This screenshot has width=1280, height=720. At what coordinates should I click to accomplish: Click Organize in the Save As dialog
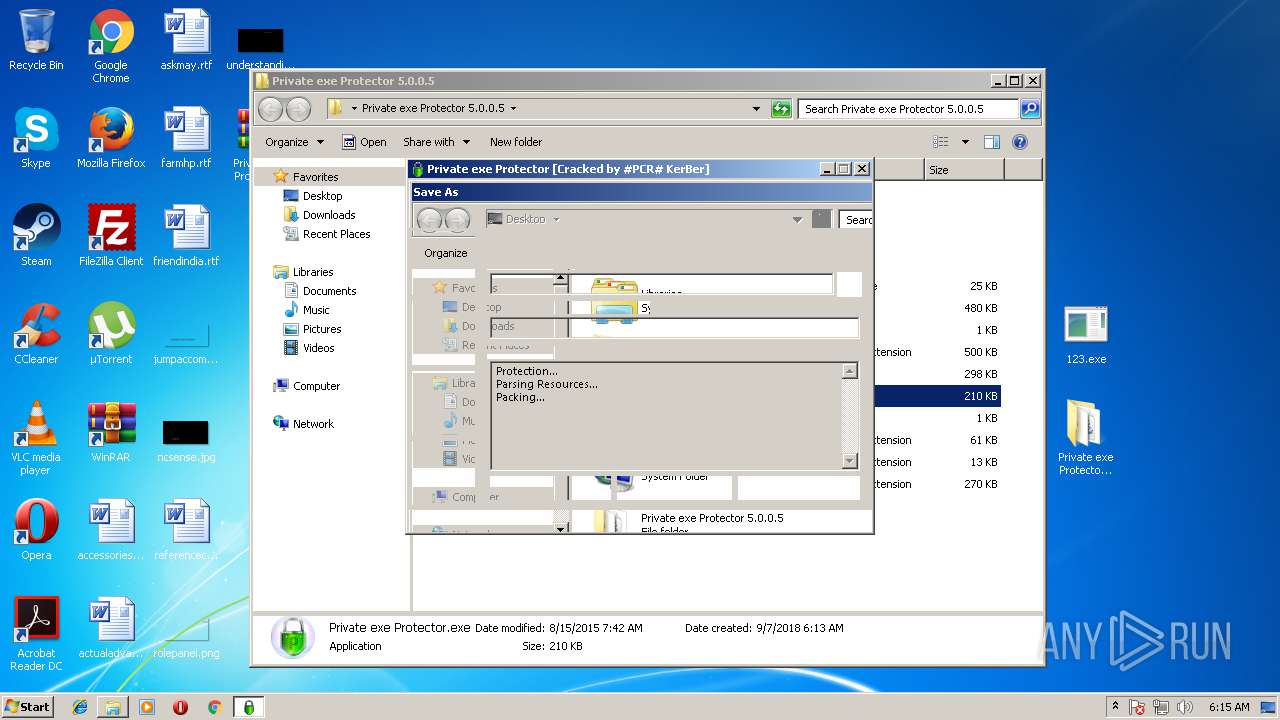coord(445,253)
